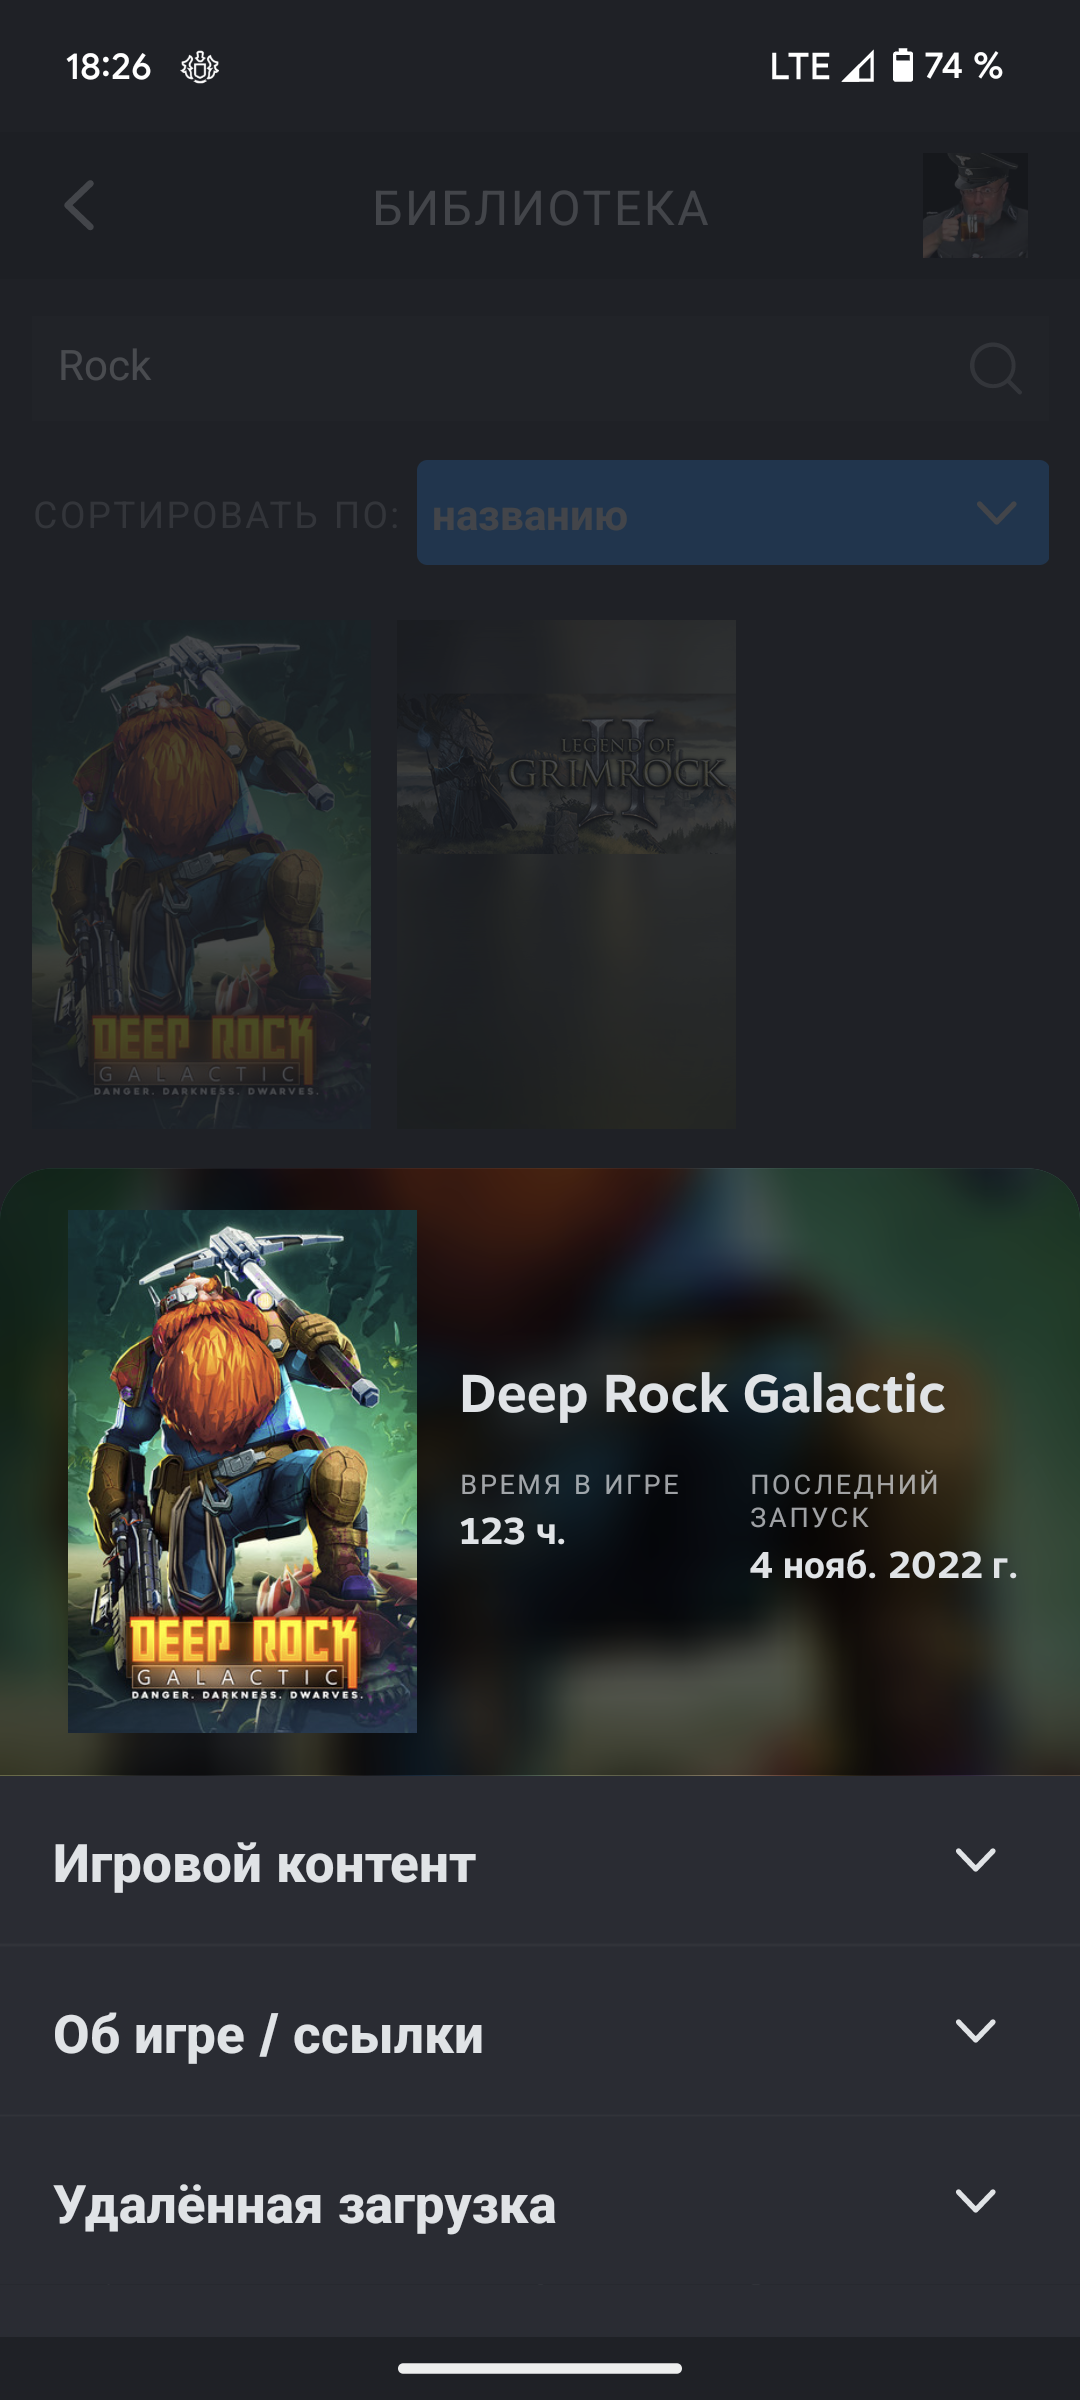The image size is (1080, 2400).
Task: Open the user profile avatar
Action: point(975,206)
